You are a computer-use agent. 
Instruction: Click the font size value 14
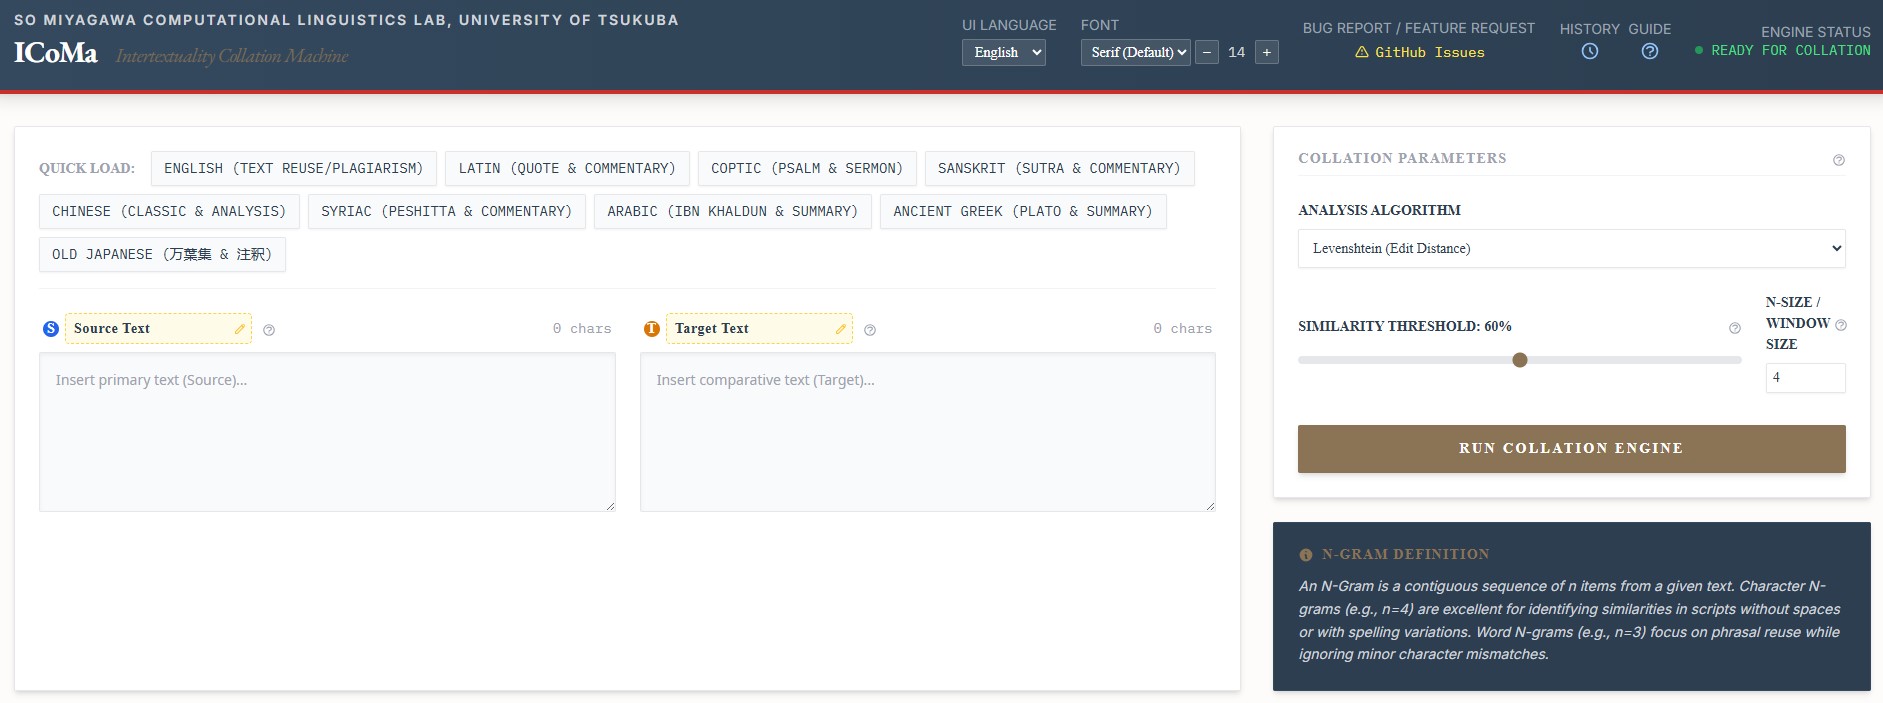(x=1237, y=52)
